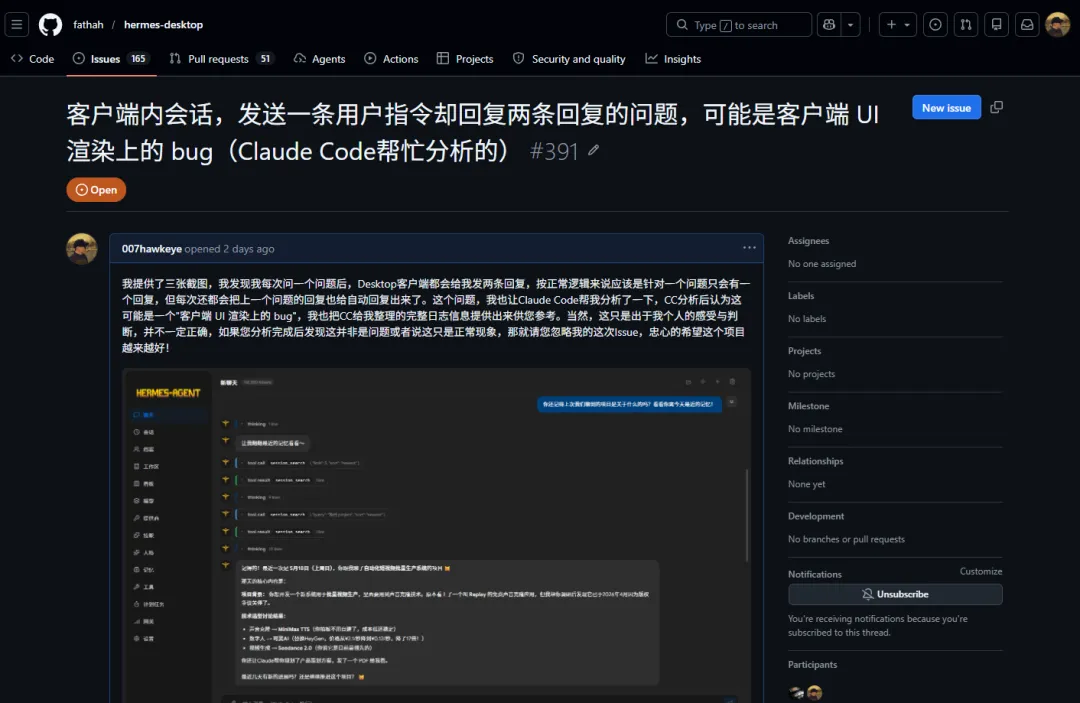
Task: Click the 2 days ago timestamp
Action: 249,249
